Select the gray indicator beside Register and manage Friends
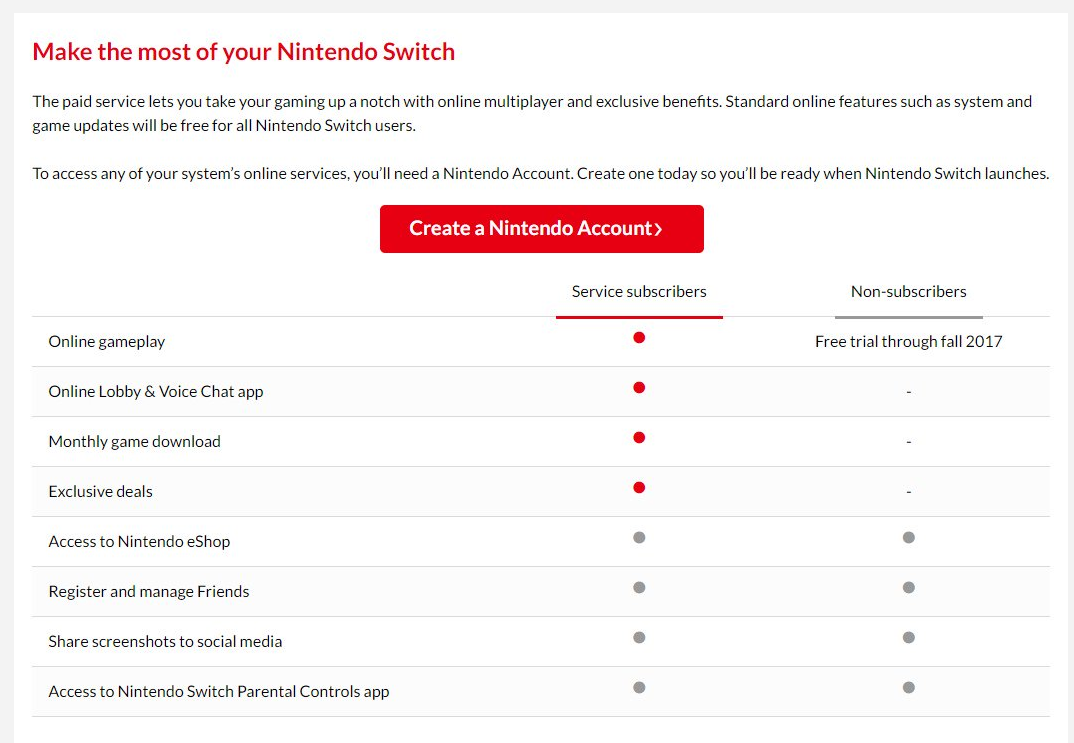This screenshot has width=1074, height=743. pyautogui.click(x=639, y=587)
